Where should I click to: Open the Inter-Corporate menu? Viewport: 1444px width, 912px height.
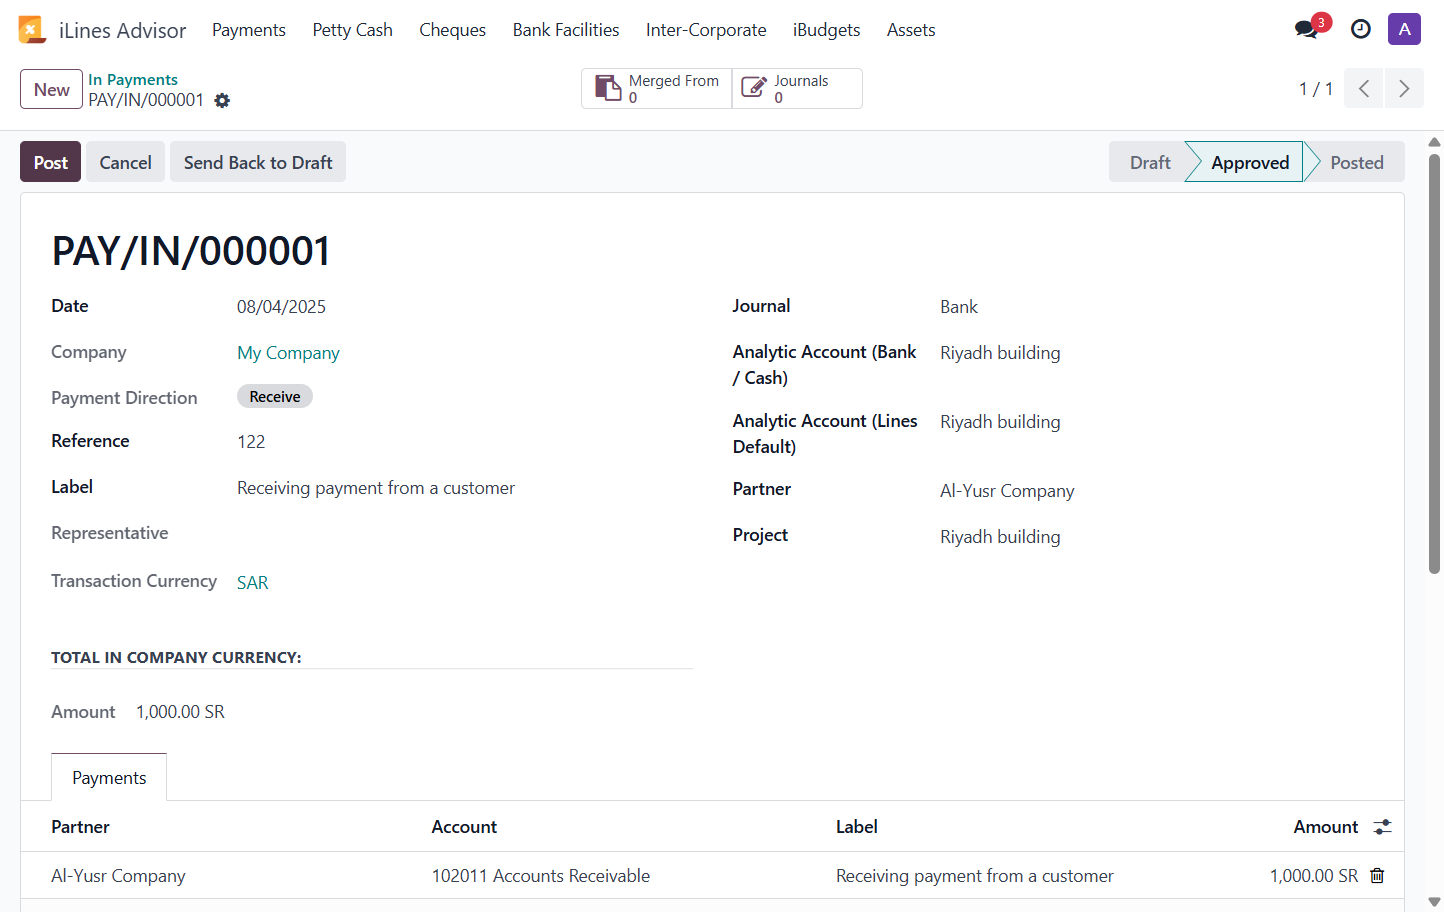pyautogui.click(x=706, y=30)
